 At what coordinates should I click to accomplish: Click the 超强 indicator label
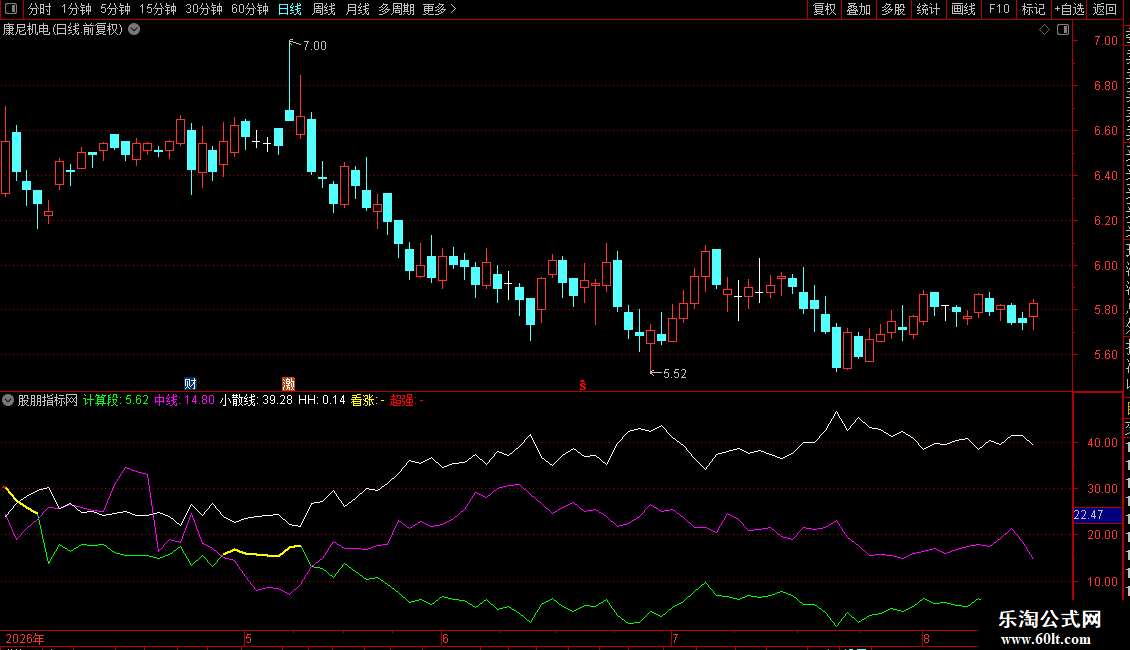pos(406,400)
